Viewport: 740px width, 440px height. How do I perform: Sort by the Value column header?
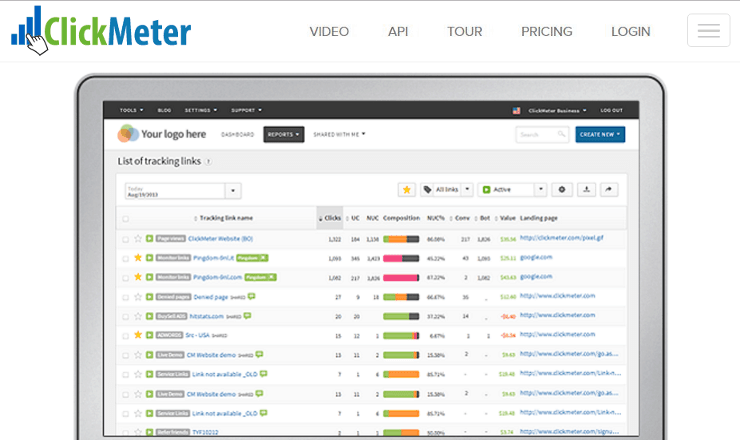pyautogui.click(x=505, y=218)
